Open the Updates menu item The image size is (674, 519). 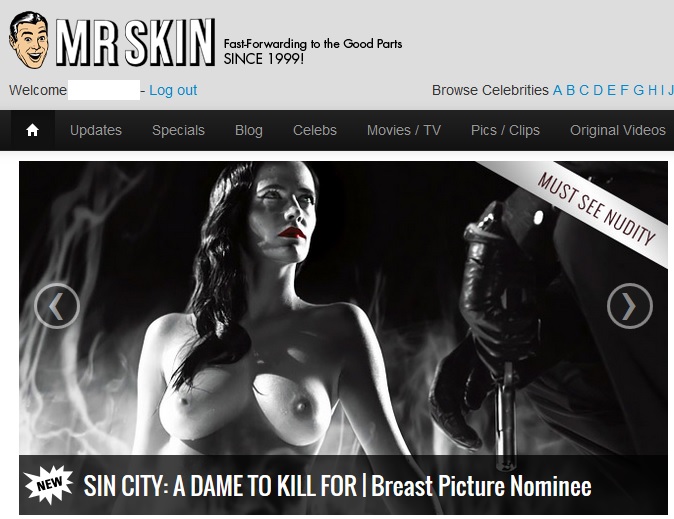pyautogui.click(x=96, y=130)
